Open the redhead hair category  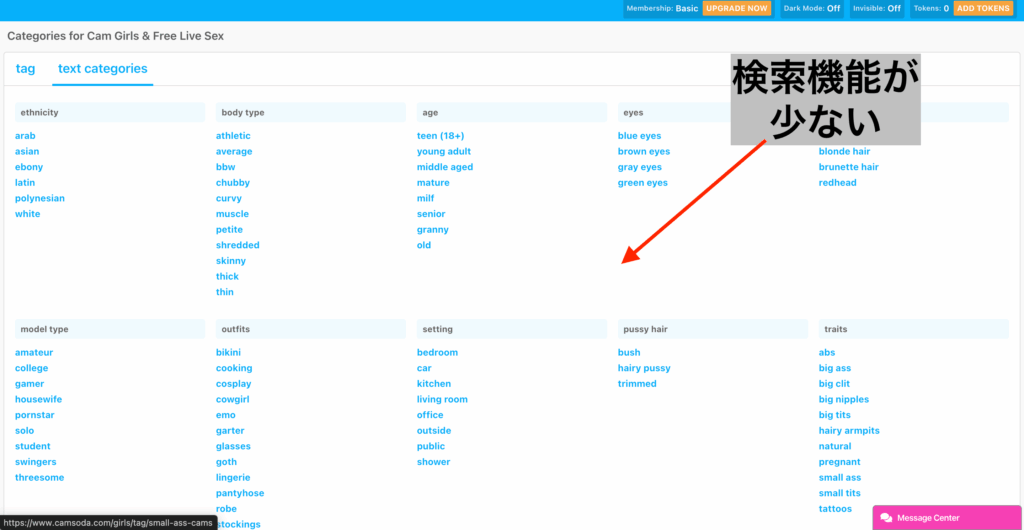[837, 183]
